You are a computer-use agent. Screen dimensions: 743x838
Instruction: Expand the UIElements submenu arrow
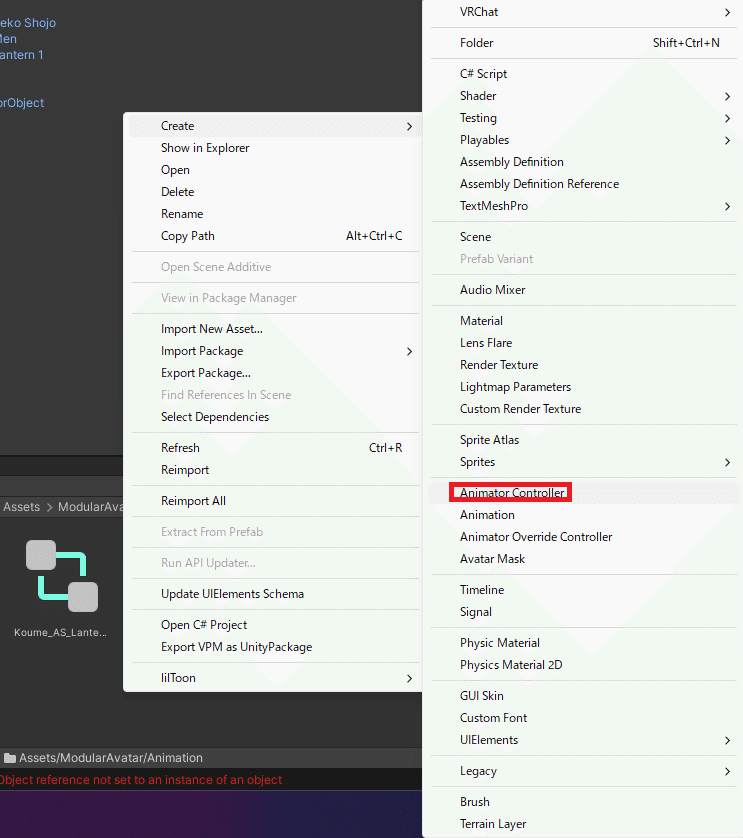point(727,740)
